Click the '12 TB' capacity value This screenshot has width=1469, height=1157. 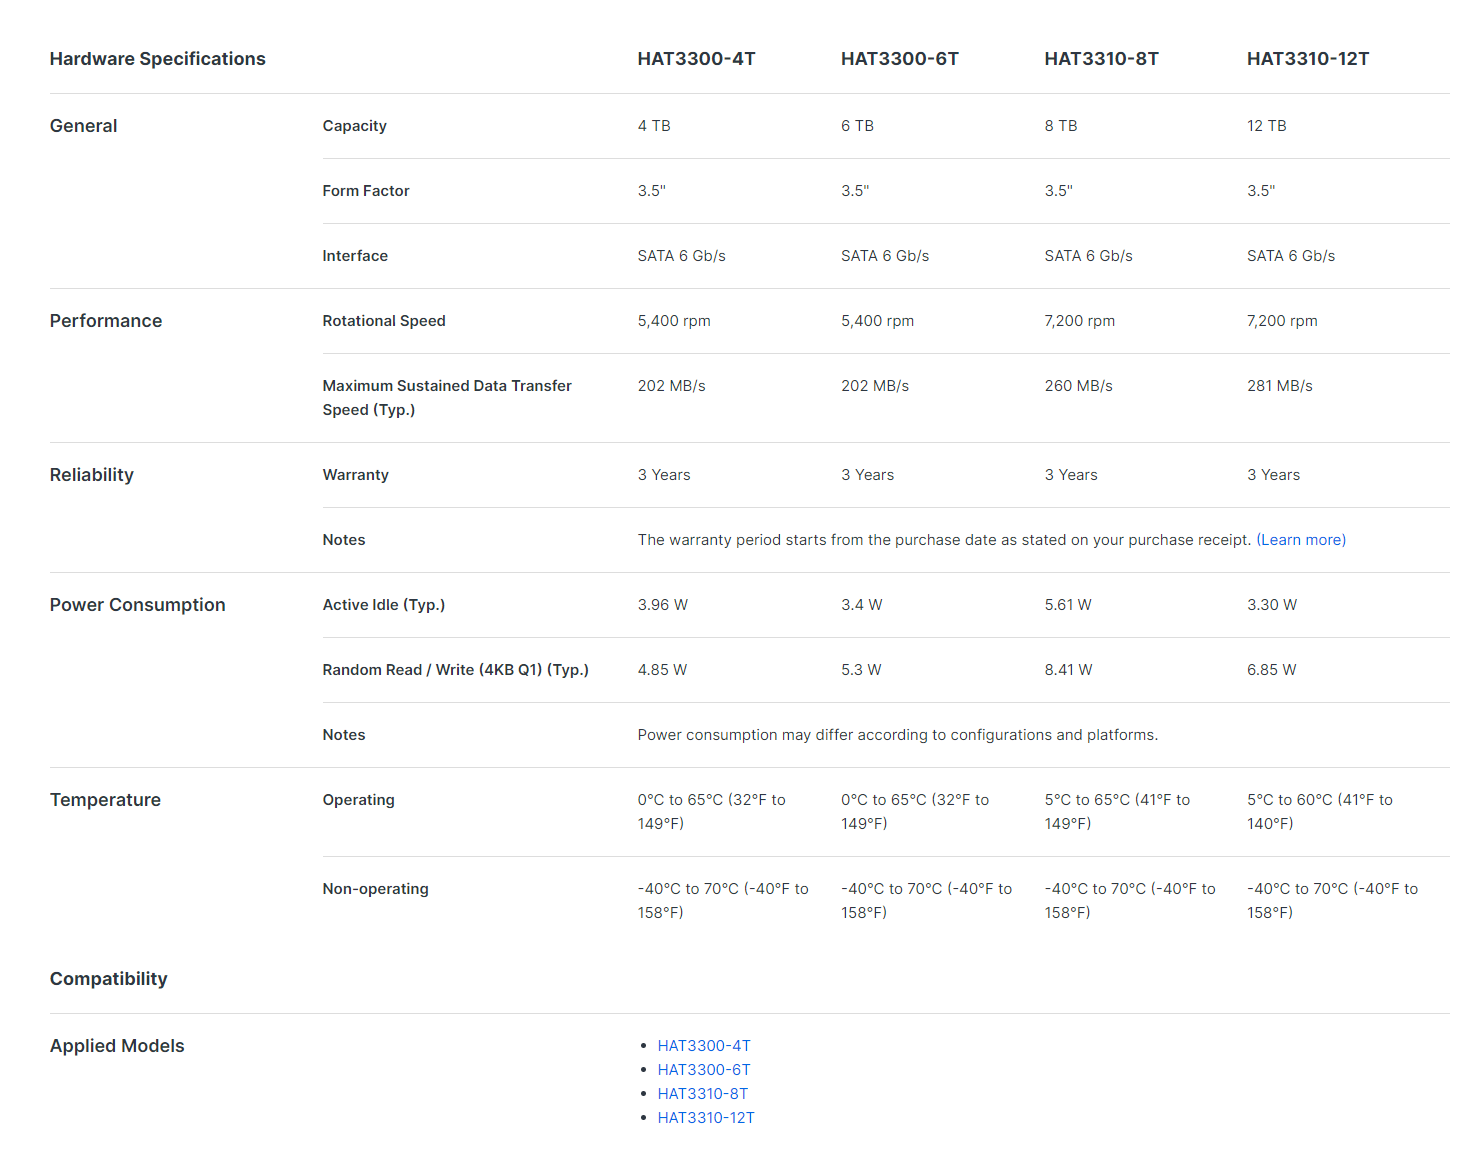pos(1267,126)
